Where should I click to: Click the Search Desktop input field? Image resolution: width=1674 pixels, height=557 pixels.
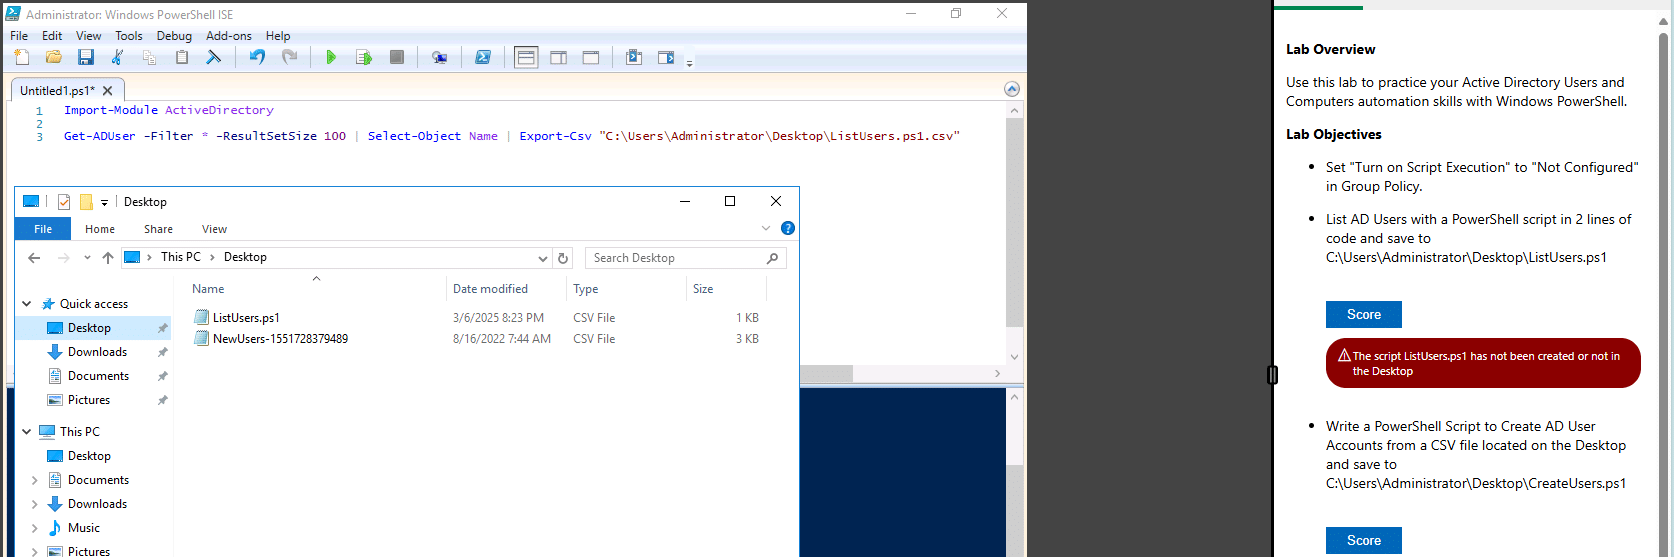click(x=675, y=258)
